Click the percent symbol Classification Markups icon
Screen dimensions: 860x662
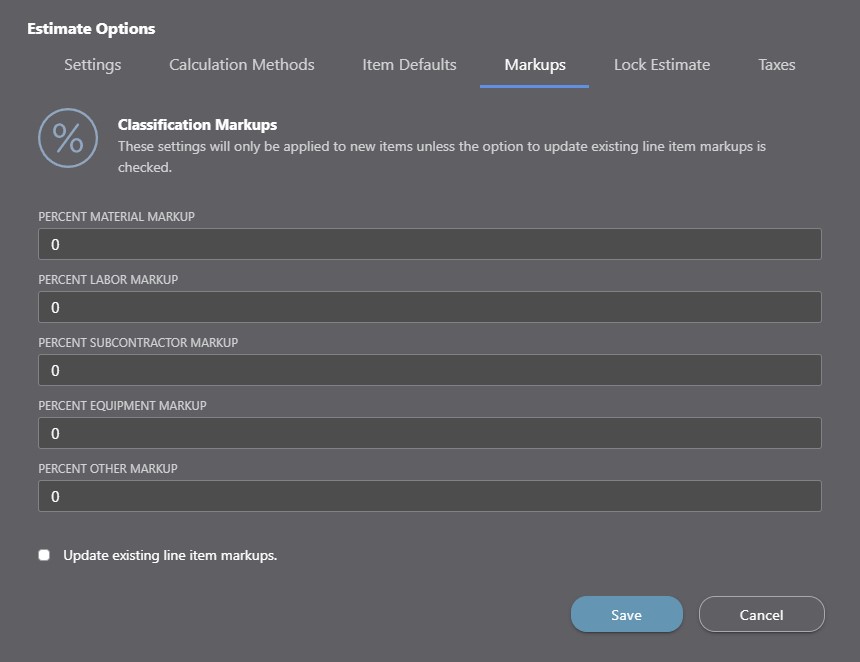point(68,138)
